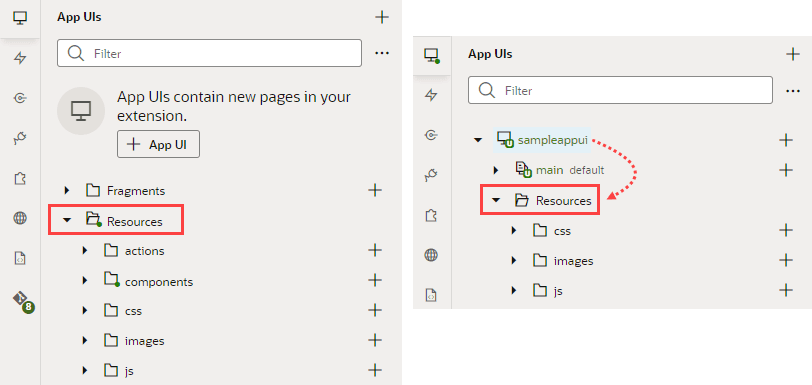Image resolution: width=812 pixels, height=385 pixels.
Task: Collapse Resources folder under sampleappui
Action: (x=496, y=200)
